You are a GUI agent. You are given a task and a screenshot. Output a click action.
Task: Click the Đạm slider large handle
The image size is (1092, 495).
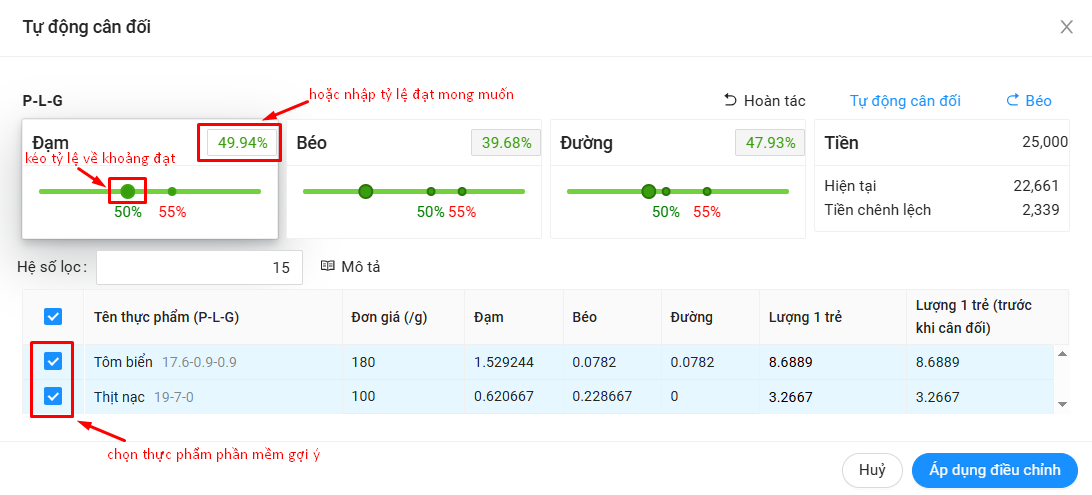coord(127,191)
